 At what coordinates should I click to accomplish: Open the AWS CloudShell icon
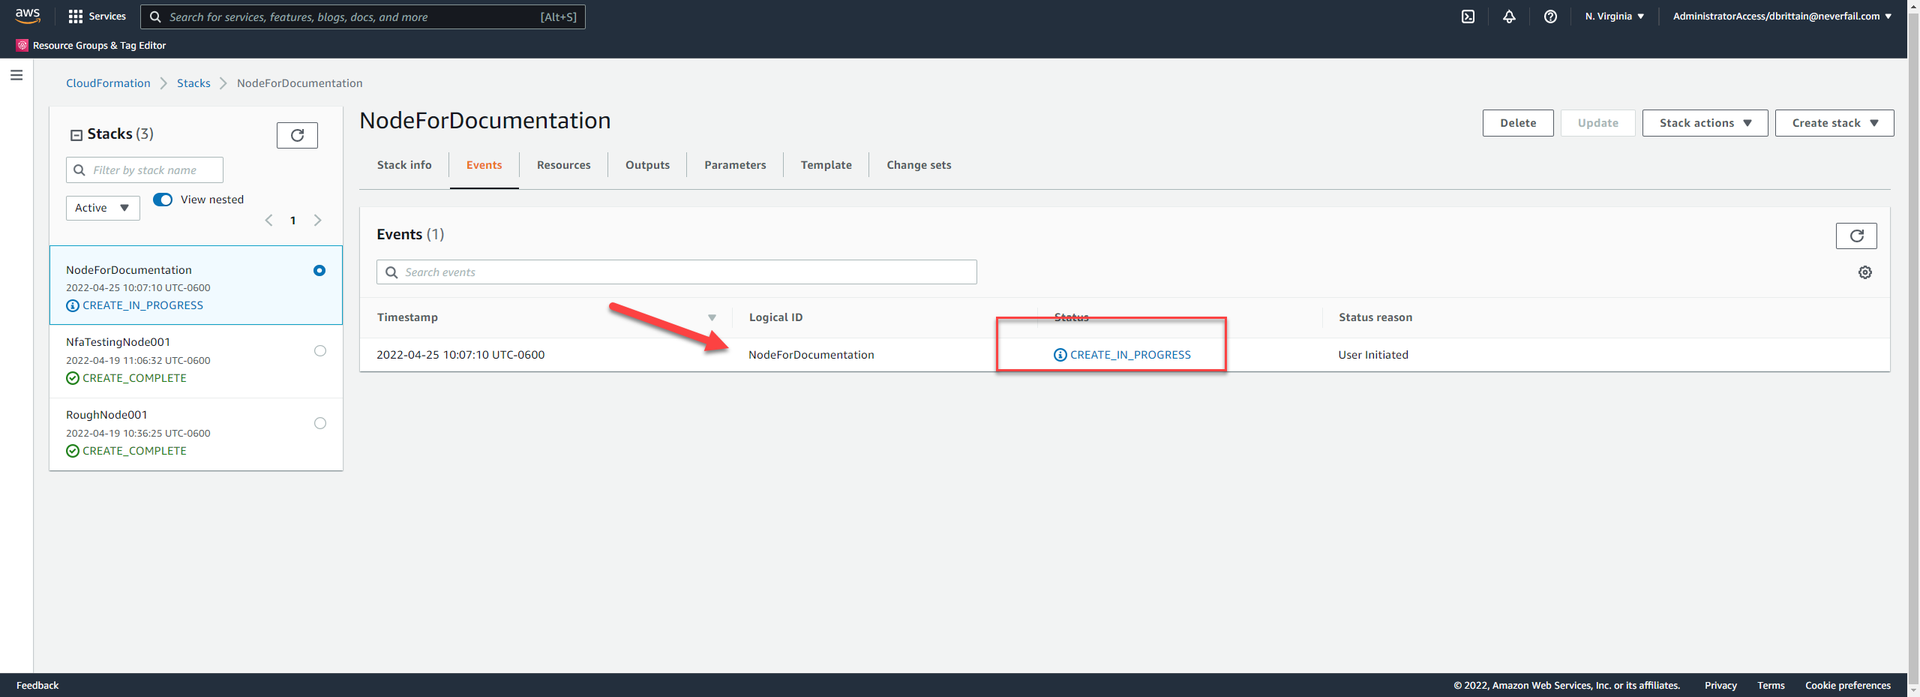pos(1467,17)
